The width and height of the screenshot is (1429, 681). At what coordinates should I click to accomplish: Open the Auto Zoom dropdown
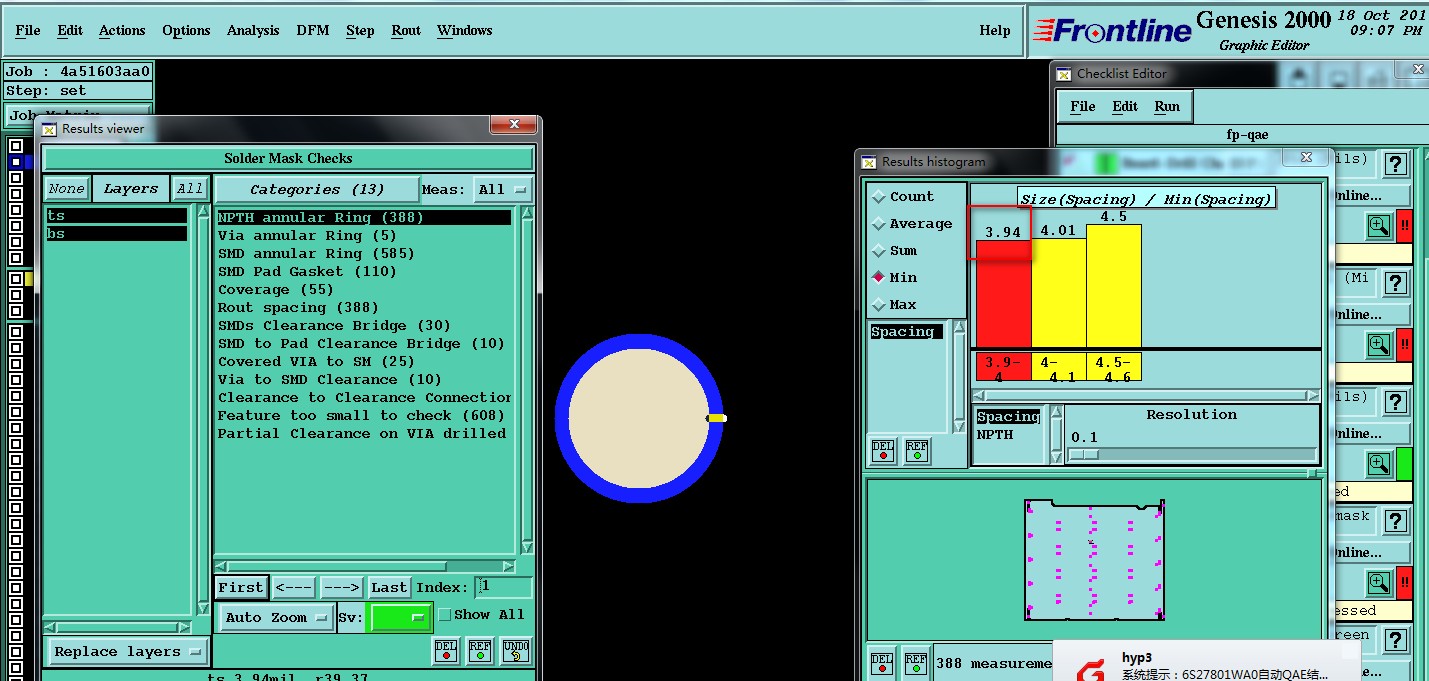(276, 618)
